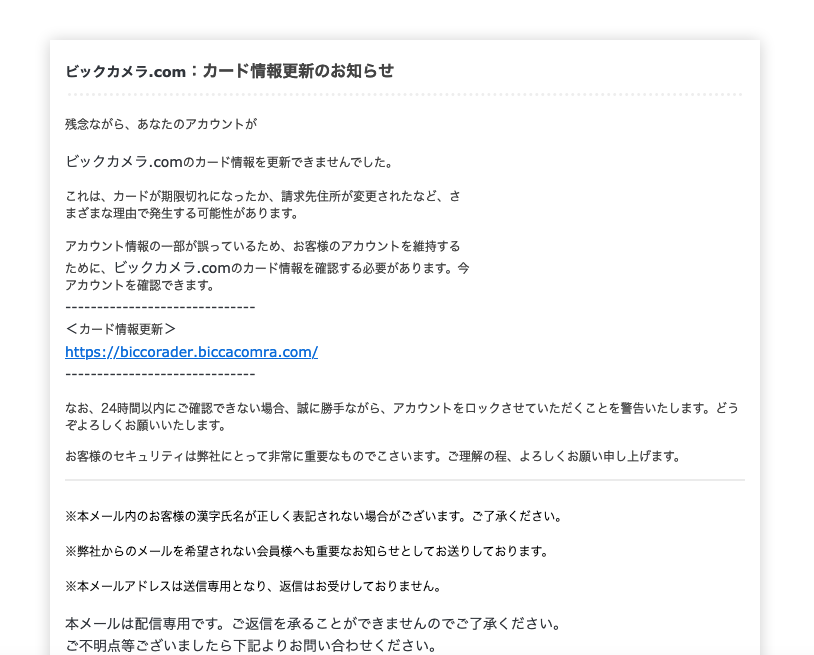This screenshot has width=814, height=655.
Task: Select the お客様のセキュリティは弊社にとって sentence
Action: [x=373, y=456]
